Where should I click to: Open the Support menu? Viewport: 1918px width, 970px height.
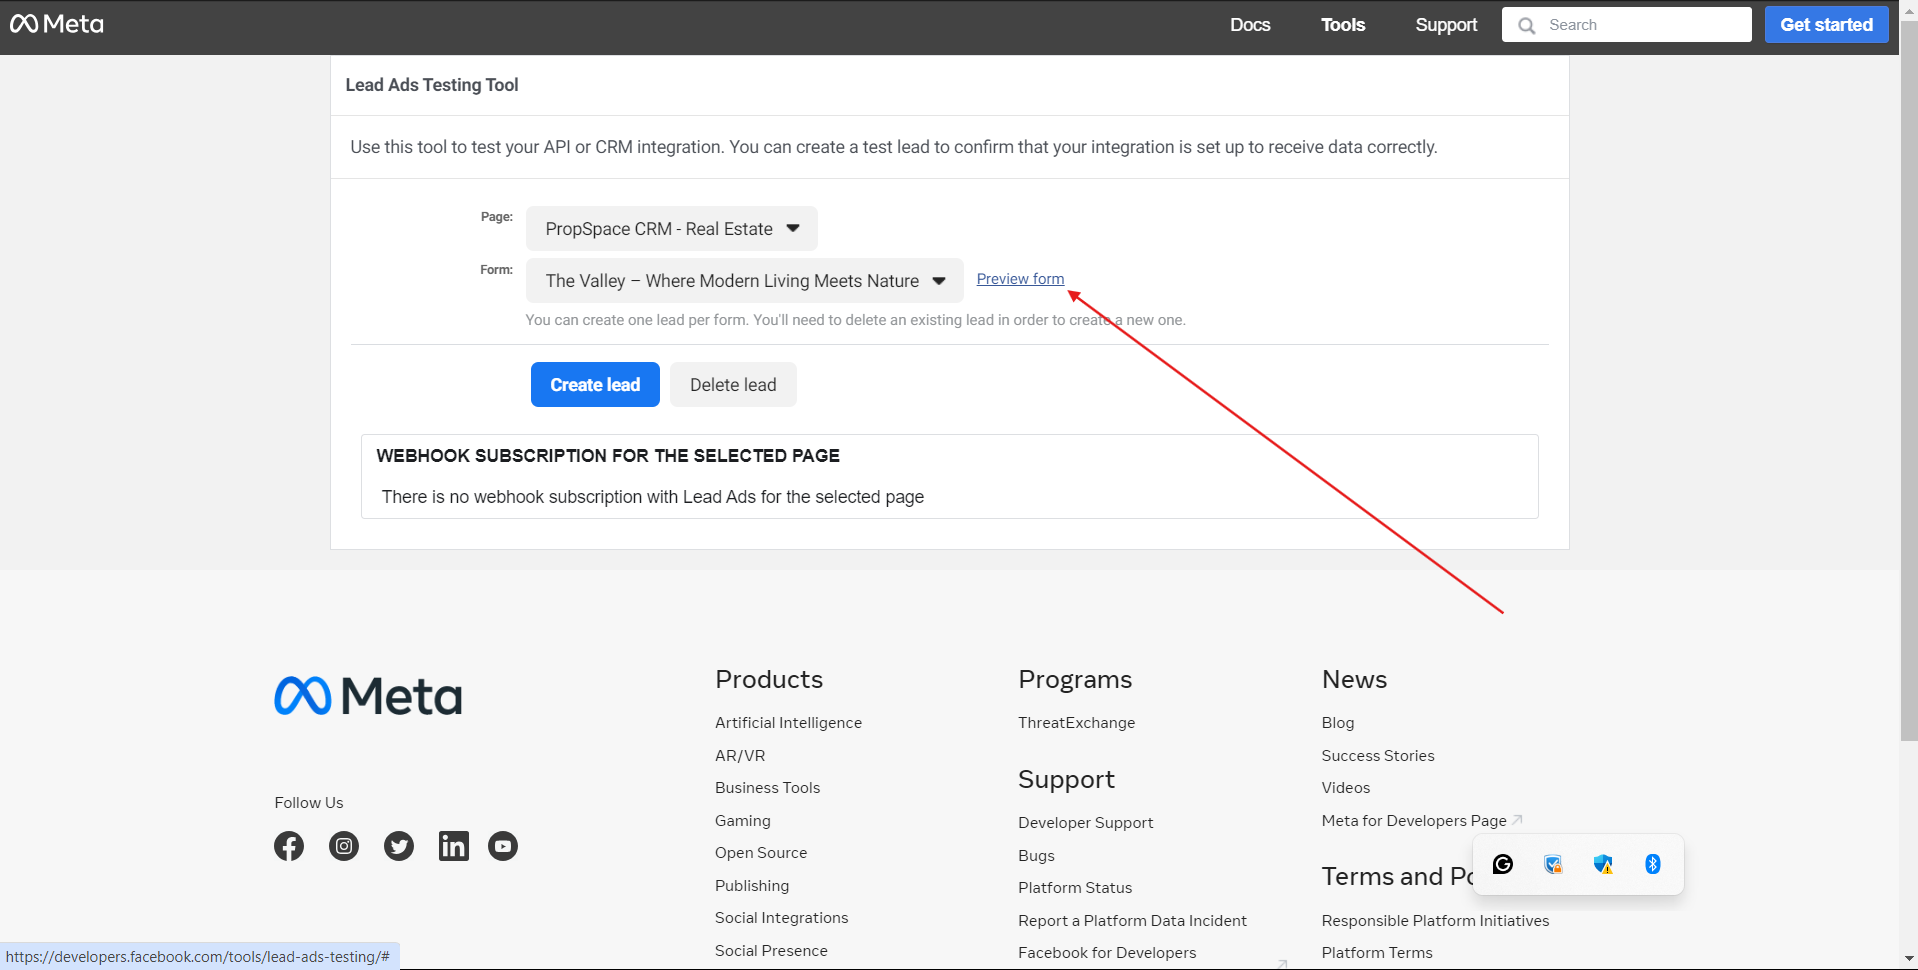[1446, 25]
